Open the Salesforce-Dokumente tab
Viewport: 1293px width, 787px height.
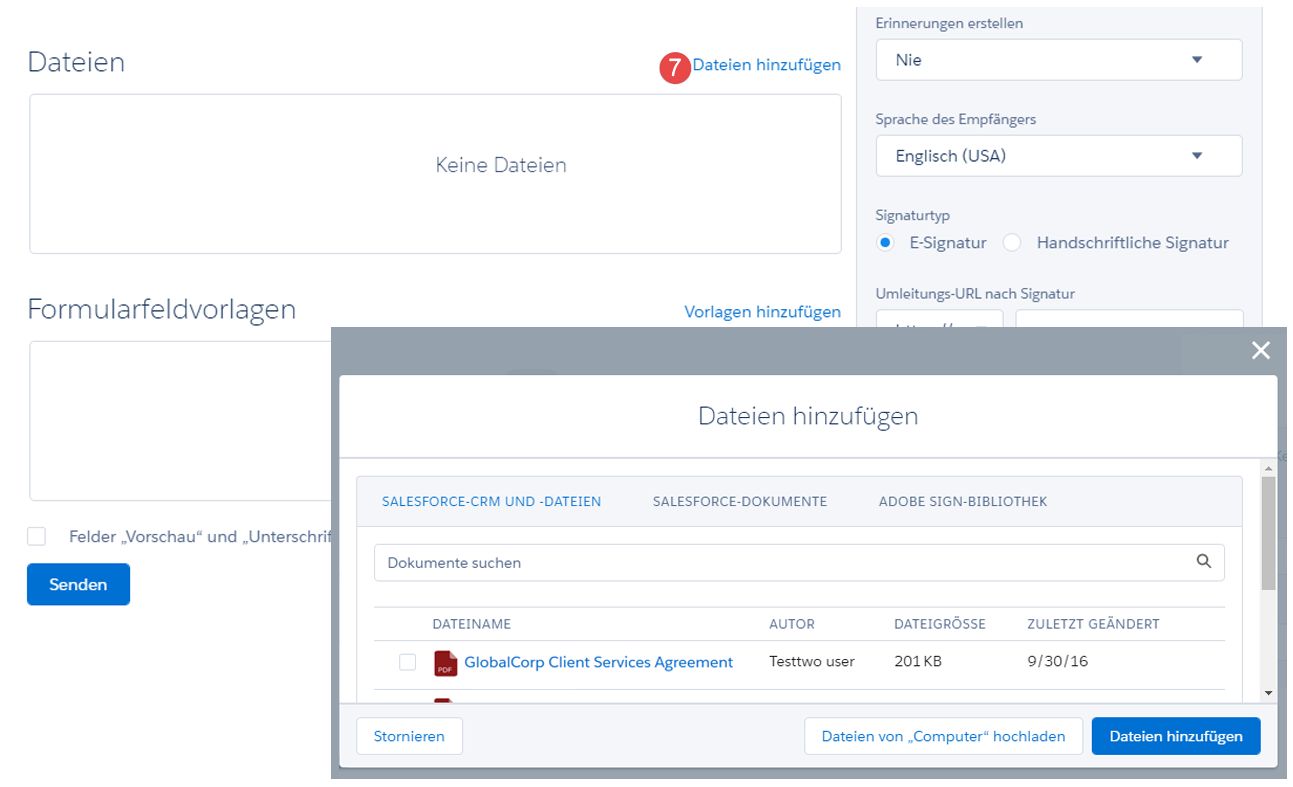click(x=740, y=502)
